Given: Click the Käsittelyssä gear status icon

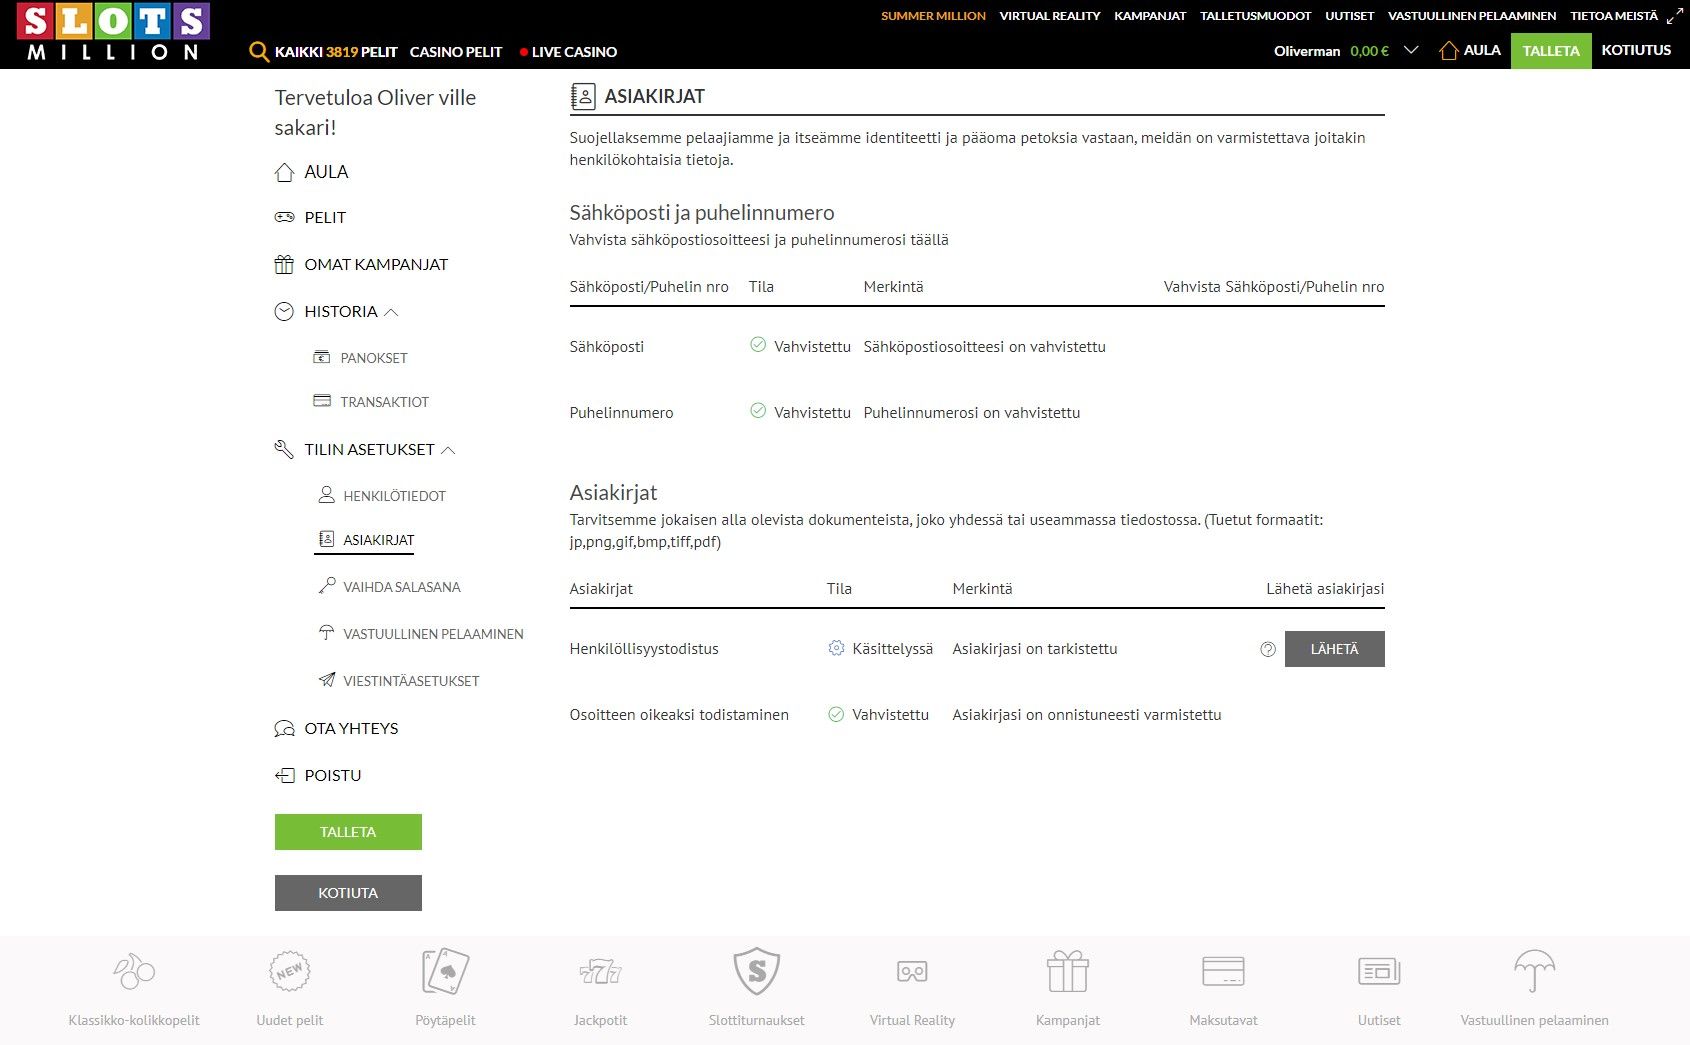Looking at the screenshot, I should tap(836, 648).
